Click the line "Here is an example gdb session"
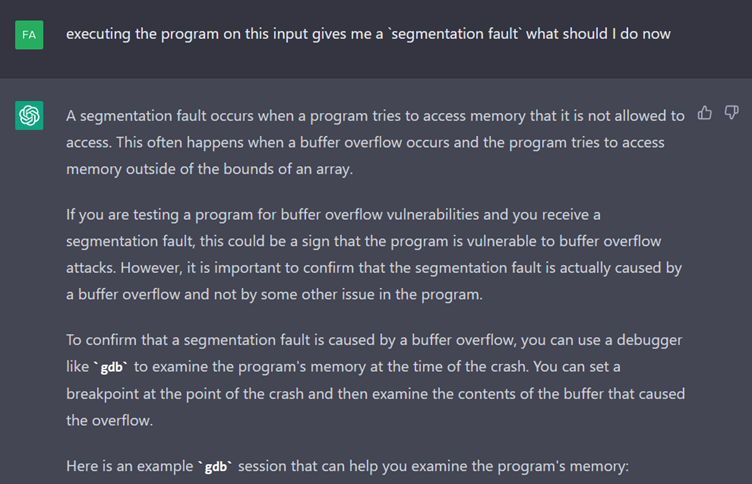 click(x=346, y=466)
